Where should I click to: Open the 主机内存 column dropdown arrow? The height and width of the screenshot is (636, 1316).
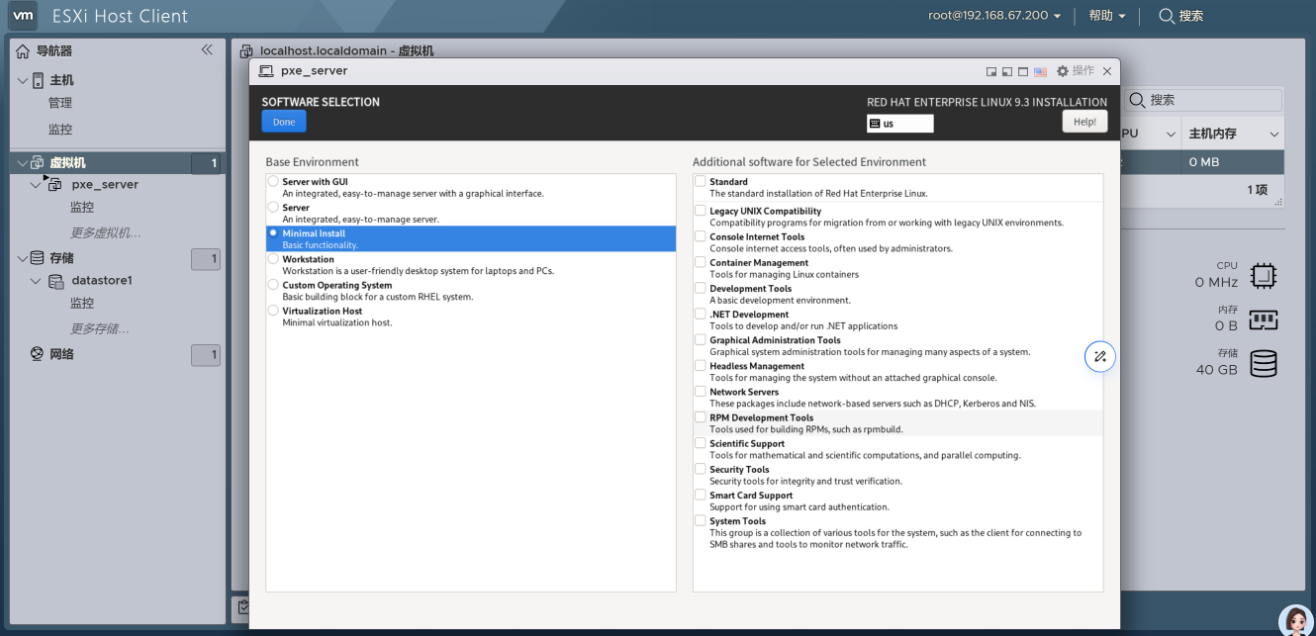1274,134
